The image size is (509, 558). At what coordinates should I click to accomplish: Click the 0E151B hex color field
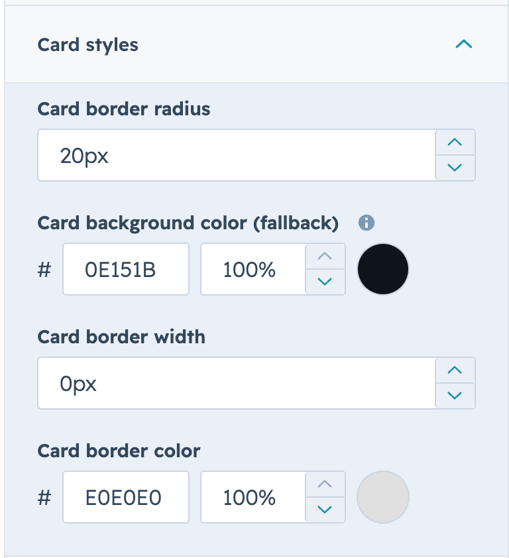pos(126,269)
